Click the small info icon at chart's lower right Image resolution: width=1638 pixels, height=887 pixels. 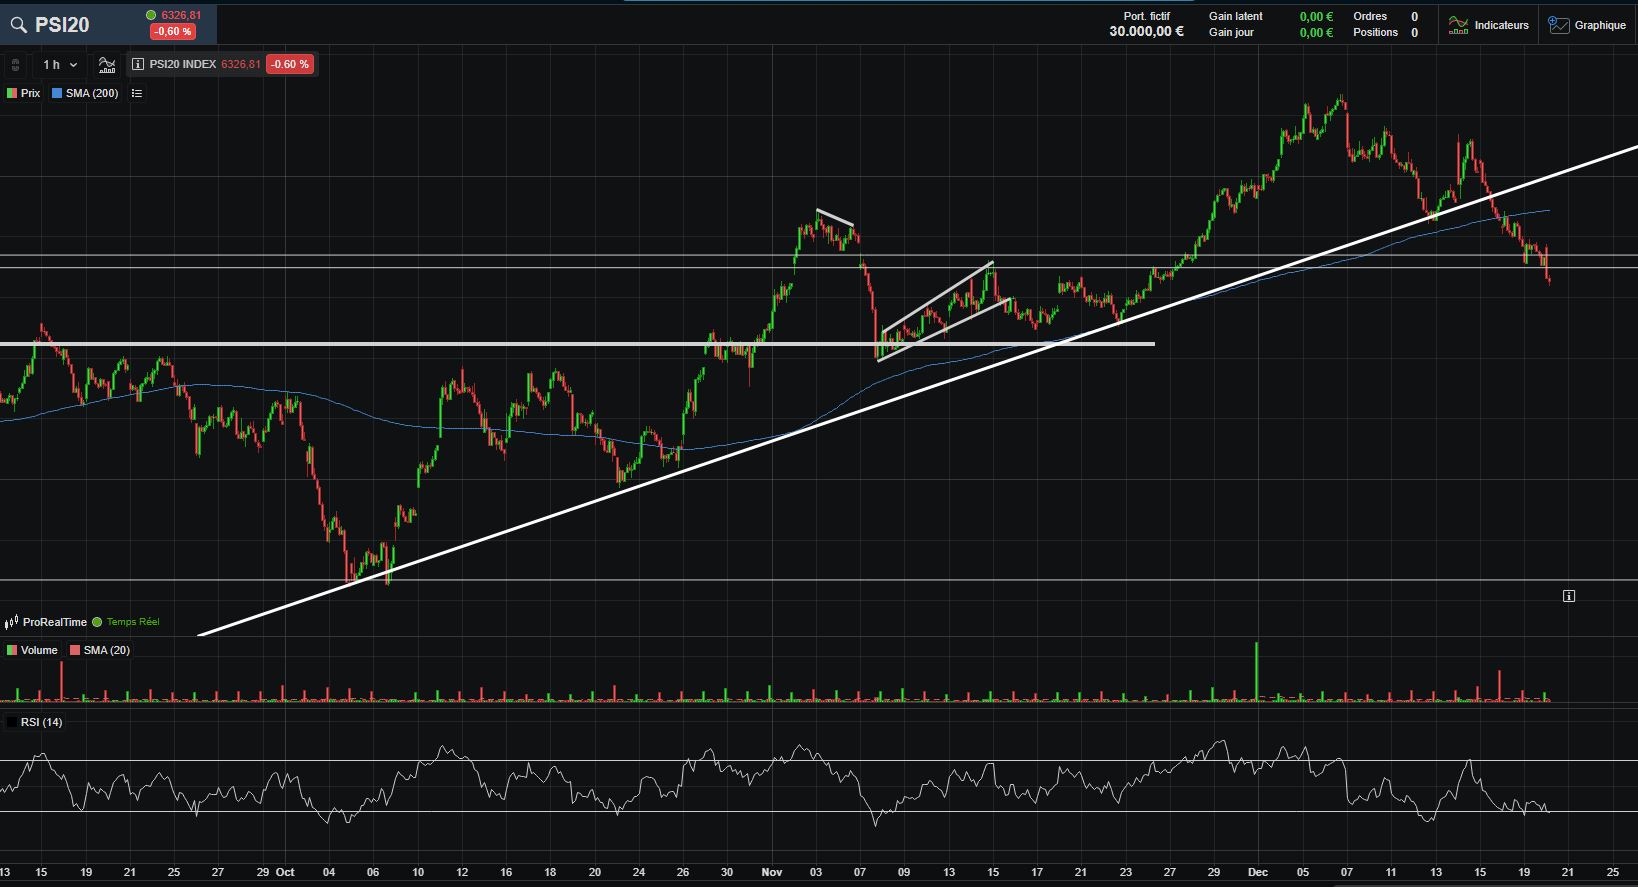point(1569,596)
